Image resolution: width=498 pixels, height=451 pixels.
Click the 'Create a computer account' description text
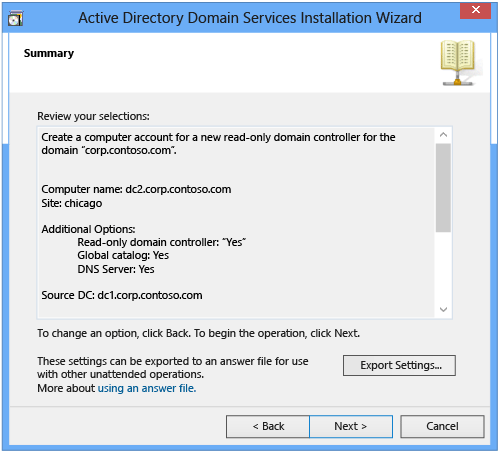(218, 144)
